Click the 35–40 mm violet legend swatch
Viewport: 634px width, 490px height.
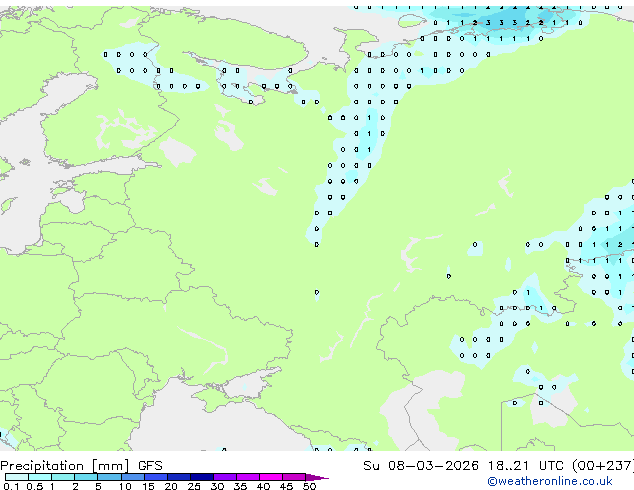tap(248, 477)
